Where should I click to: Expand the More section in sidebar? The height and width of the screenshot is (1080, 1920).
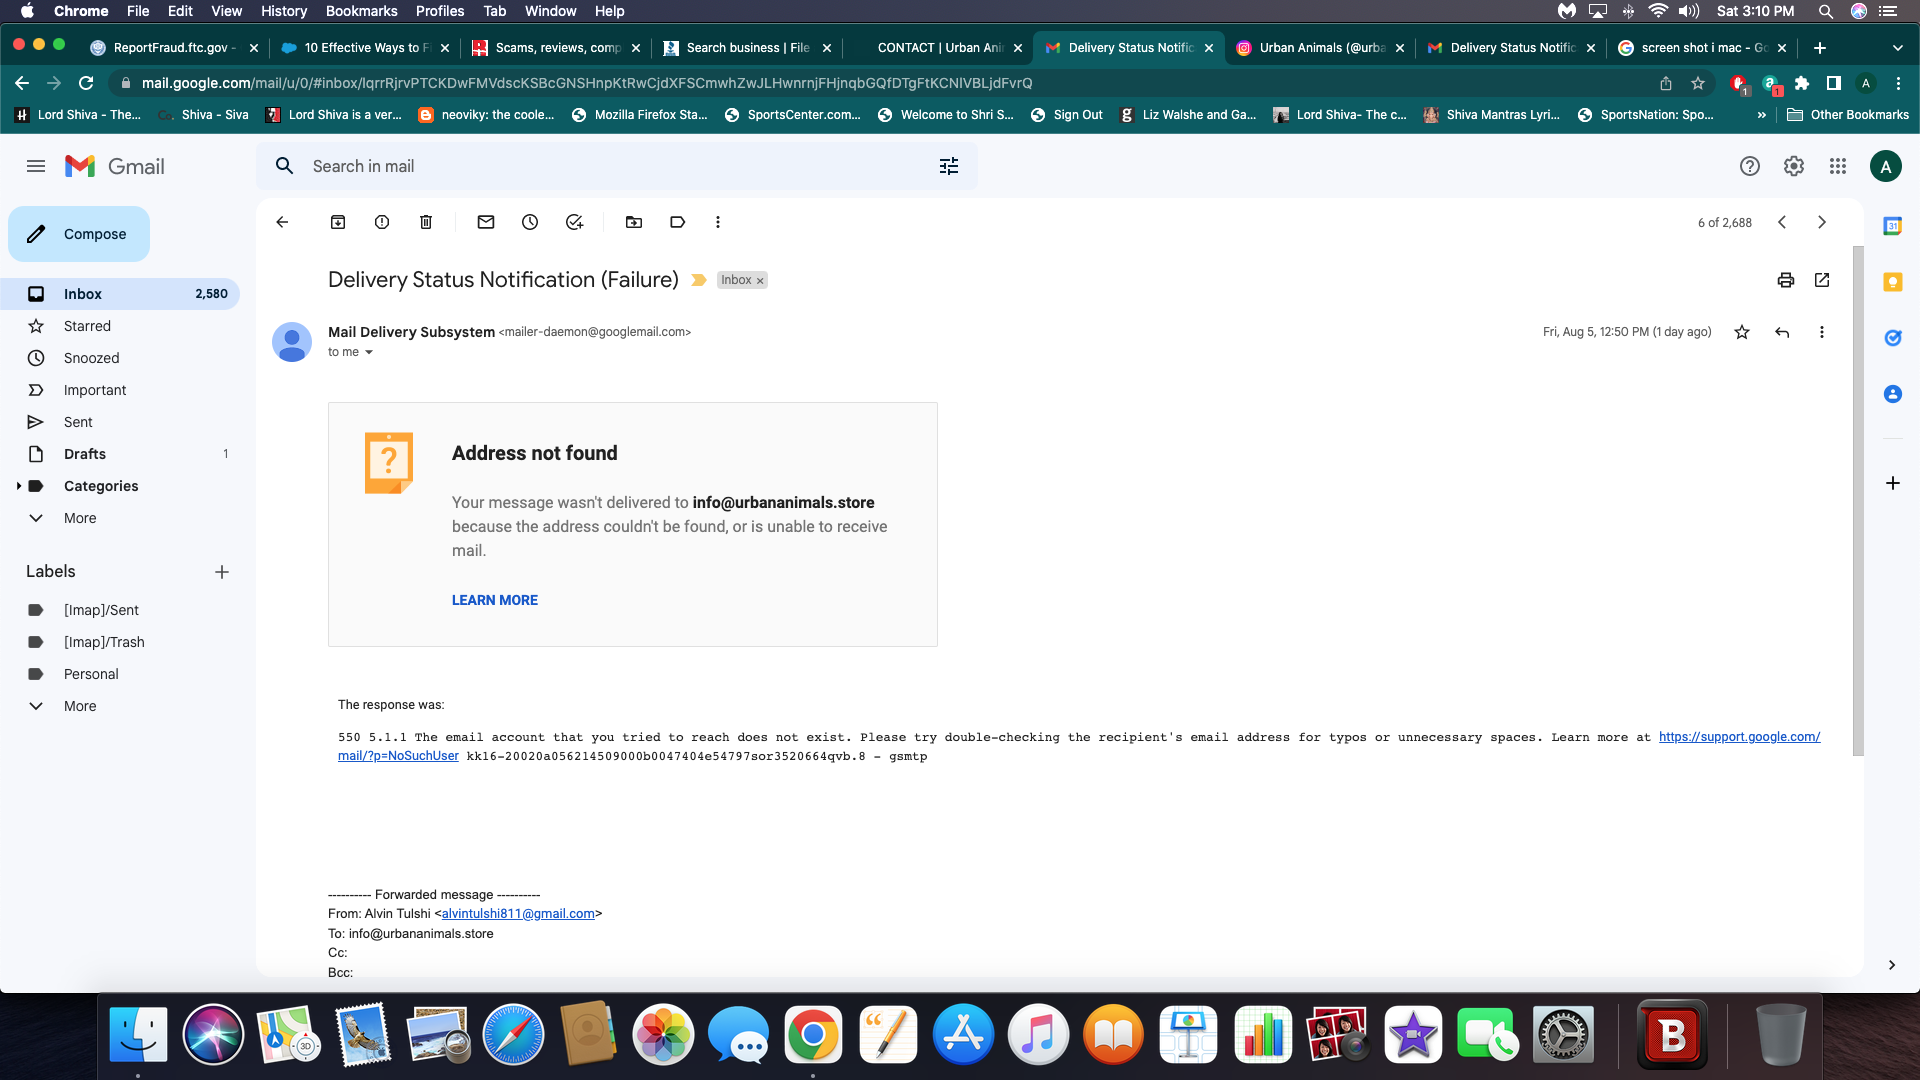click(x=79, y=517)
